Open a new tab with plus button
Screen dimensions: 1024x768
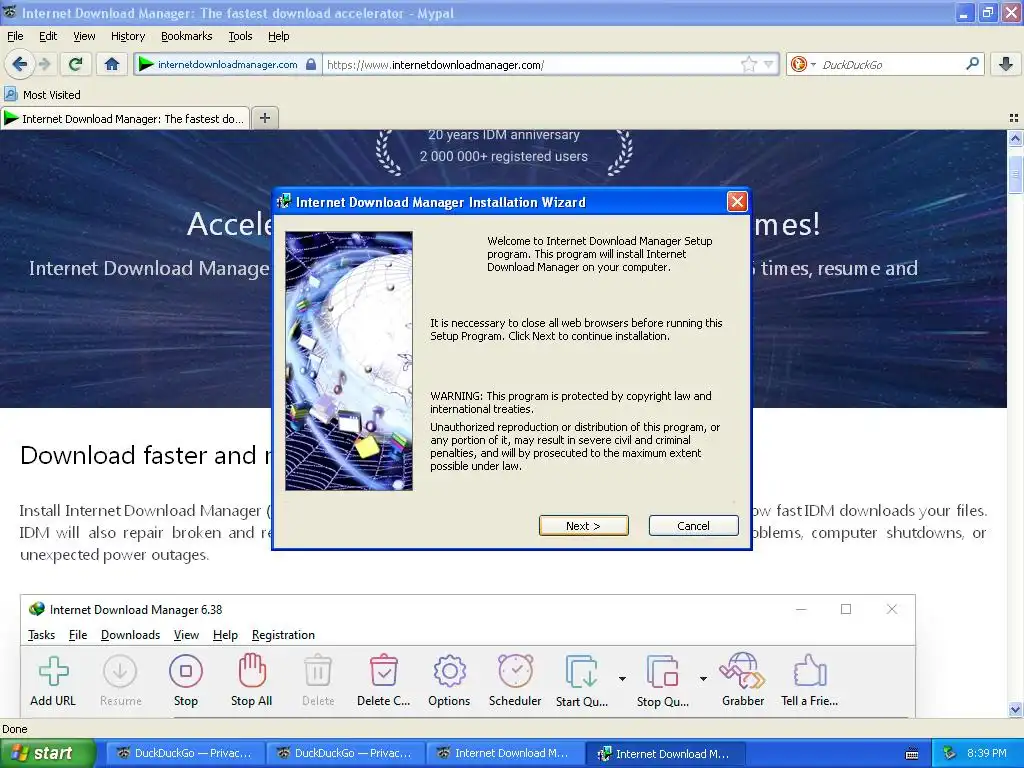(264, 118)
